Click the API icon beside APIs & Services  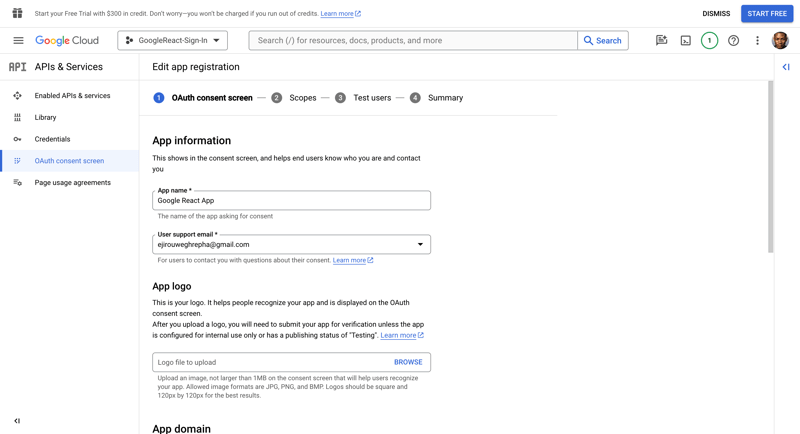click(x=17, y=67)
